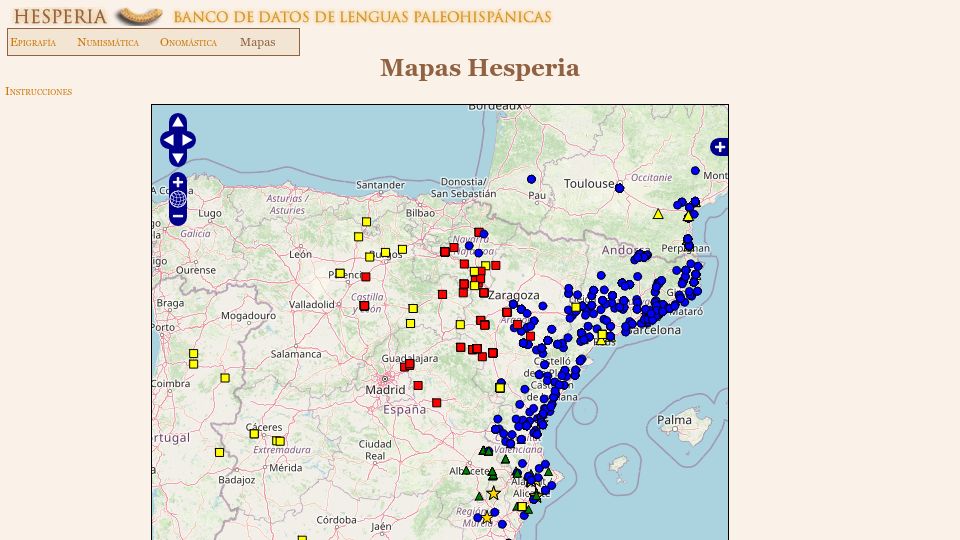Open the Epigrafía menu
960x540 pixels.
pos(33,42)
